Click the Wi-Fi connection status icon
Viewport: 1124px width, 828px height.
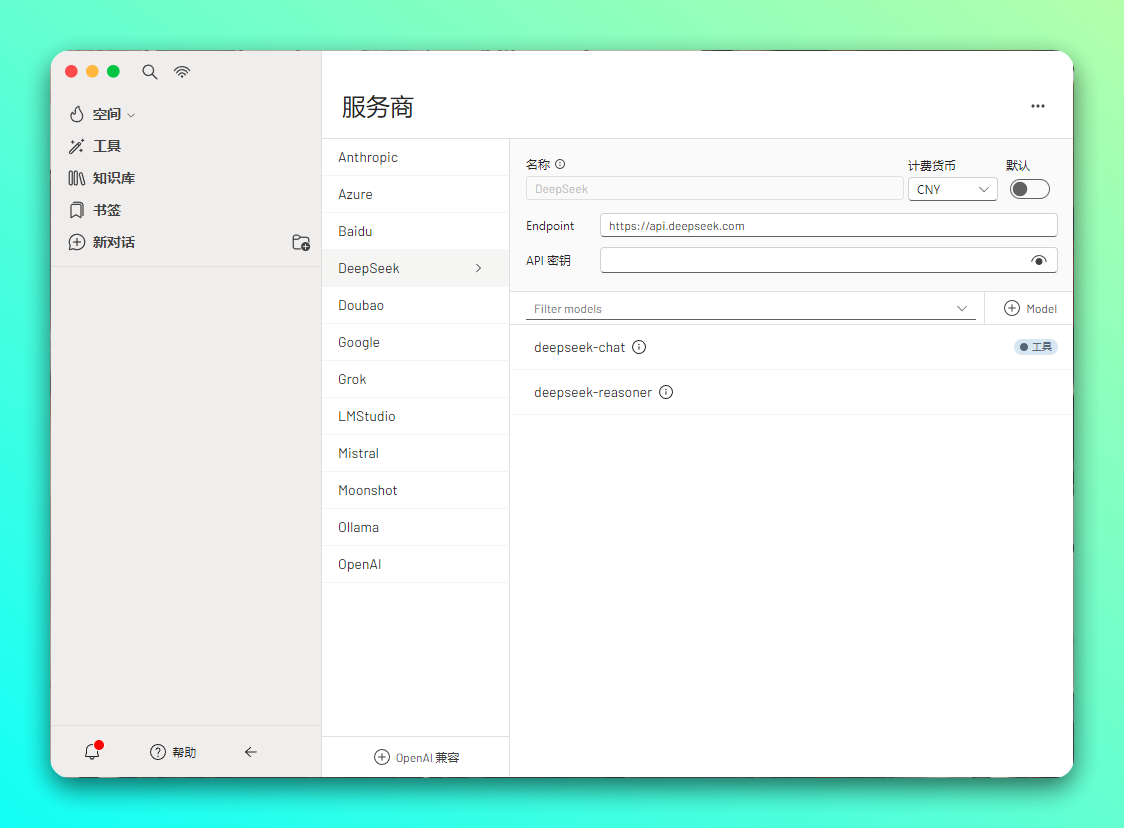coord(182,72)
